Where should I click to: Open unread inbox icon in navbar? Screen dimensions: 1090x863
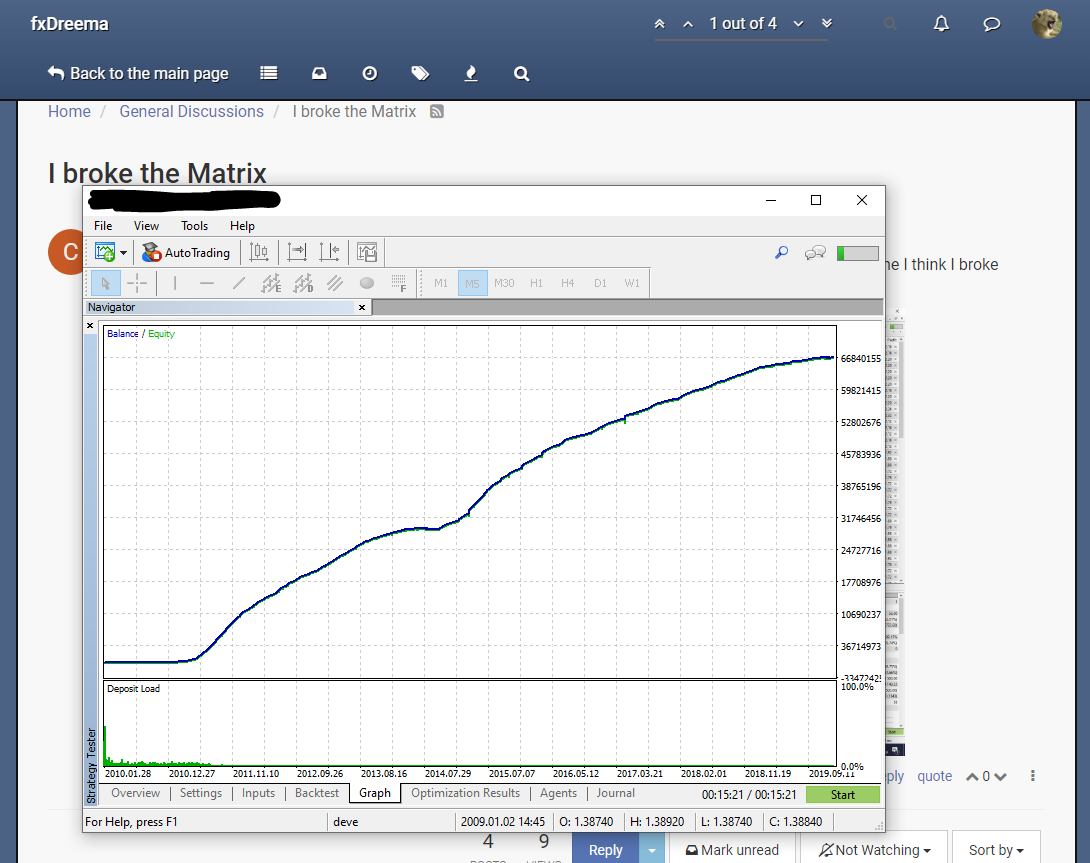pyautogui.click(x=319, y=73)
